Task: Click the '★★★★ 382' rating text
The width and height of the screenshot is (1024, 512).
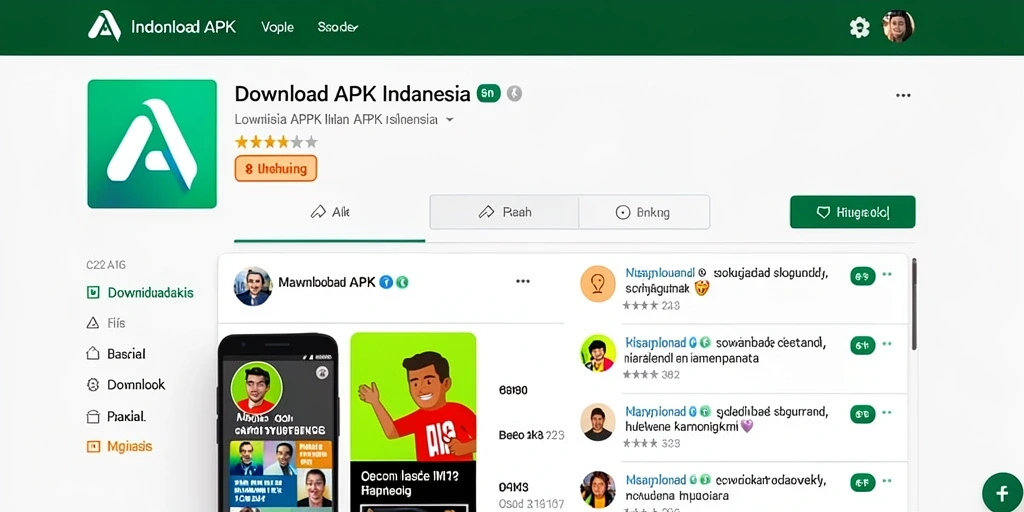Action: click(651, 375)
